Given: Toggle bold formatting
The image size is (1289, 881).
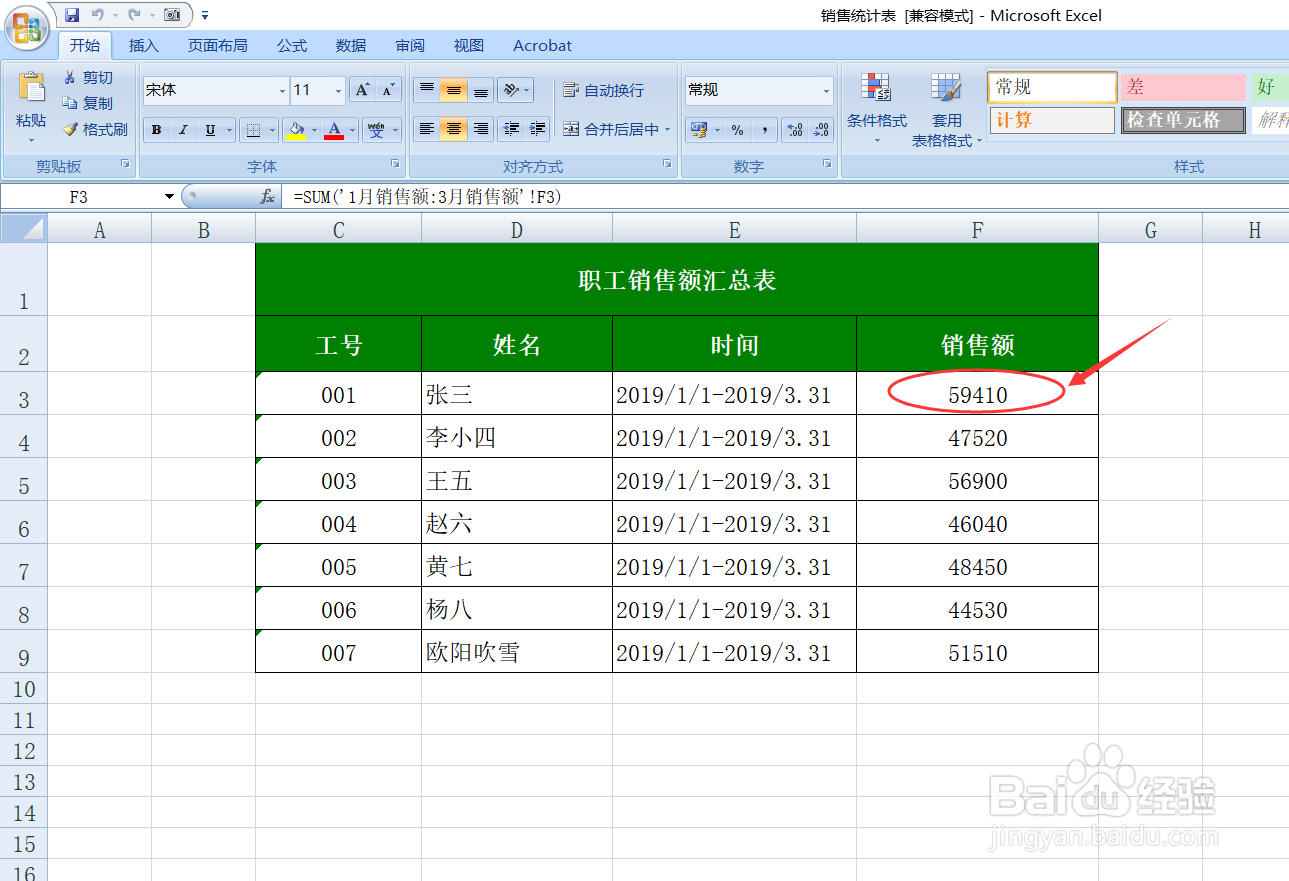Looking at the screenshot, I should [156, 130].
